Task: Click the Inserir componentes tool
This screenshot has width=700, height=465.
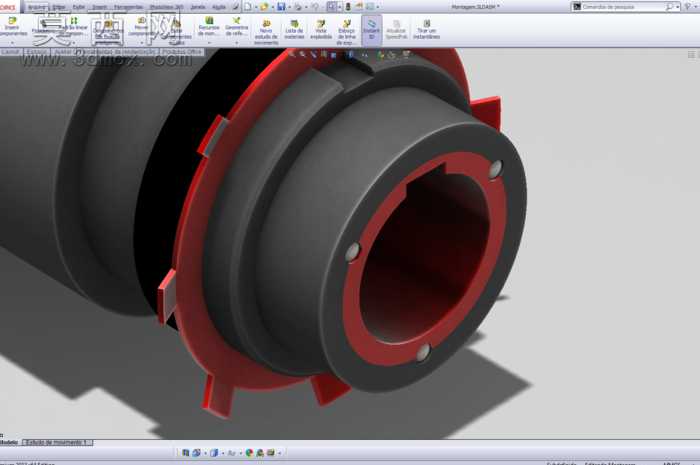Action: pyautogui.click(x=12, y=27)
